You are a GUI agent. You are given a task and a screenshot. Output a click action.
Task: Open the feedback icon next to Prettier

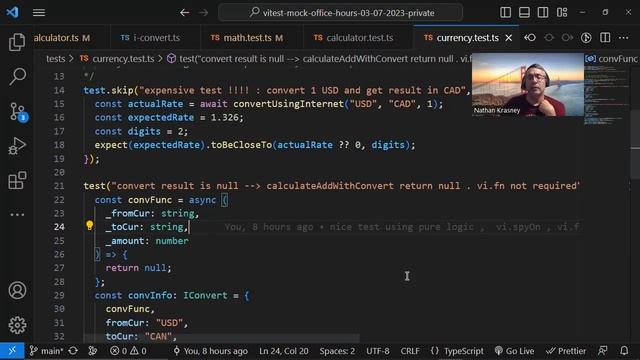pos(603,351)
